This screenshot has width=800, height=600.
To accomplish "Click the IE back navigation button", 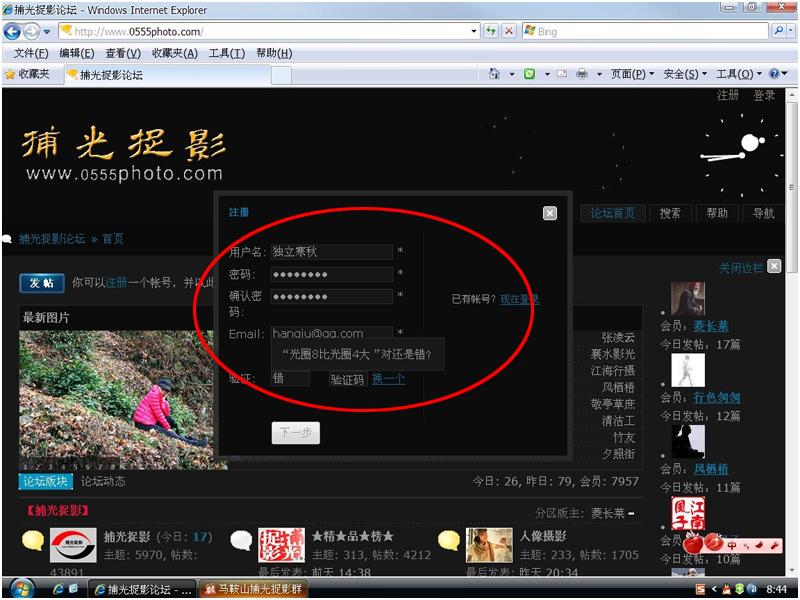I will [x=13, y=32].
